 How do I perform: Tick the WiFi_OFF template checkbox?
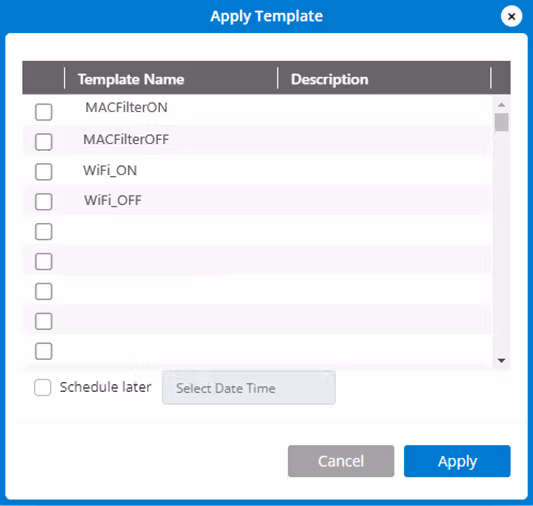[x=44, y=202]
